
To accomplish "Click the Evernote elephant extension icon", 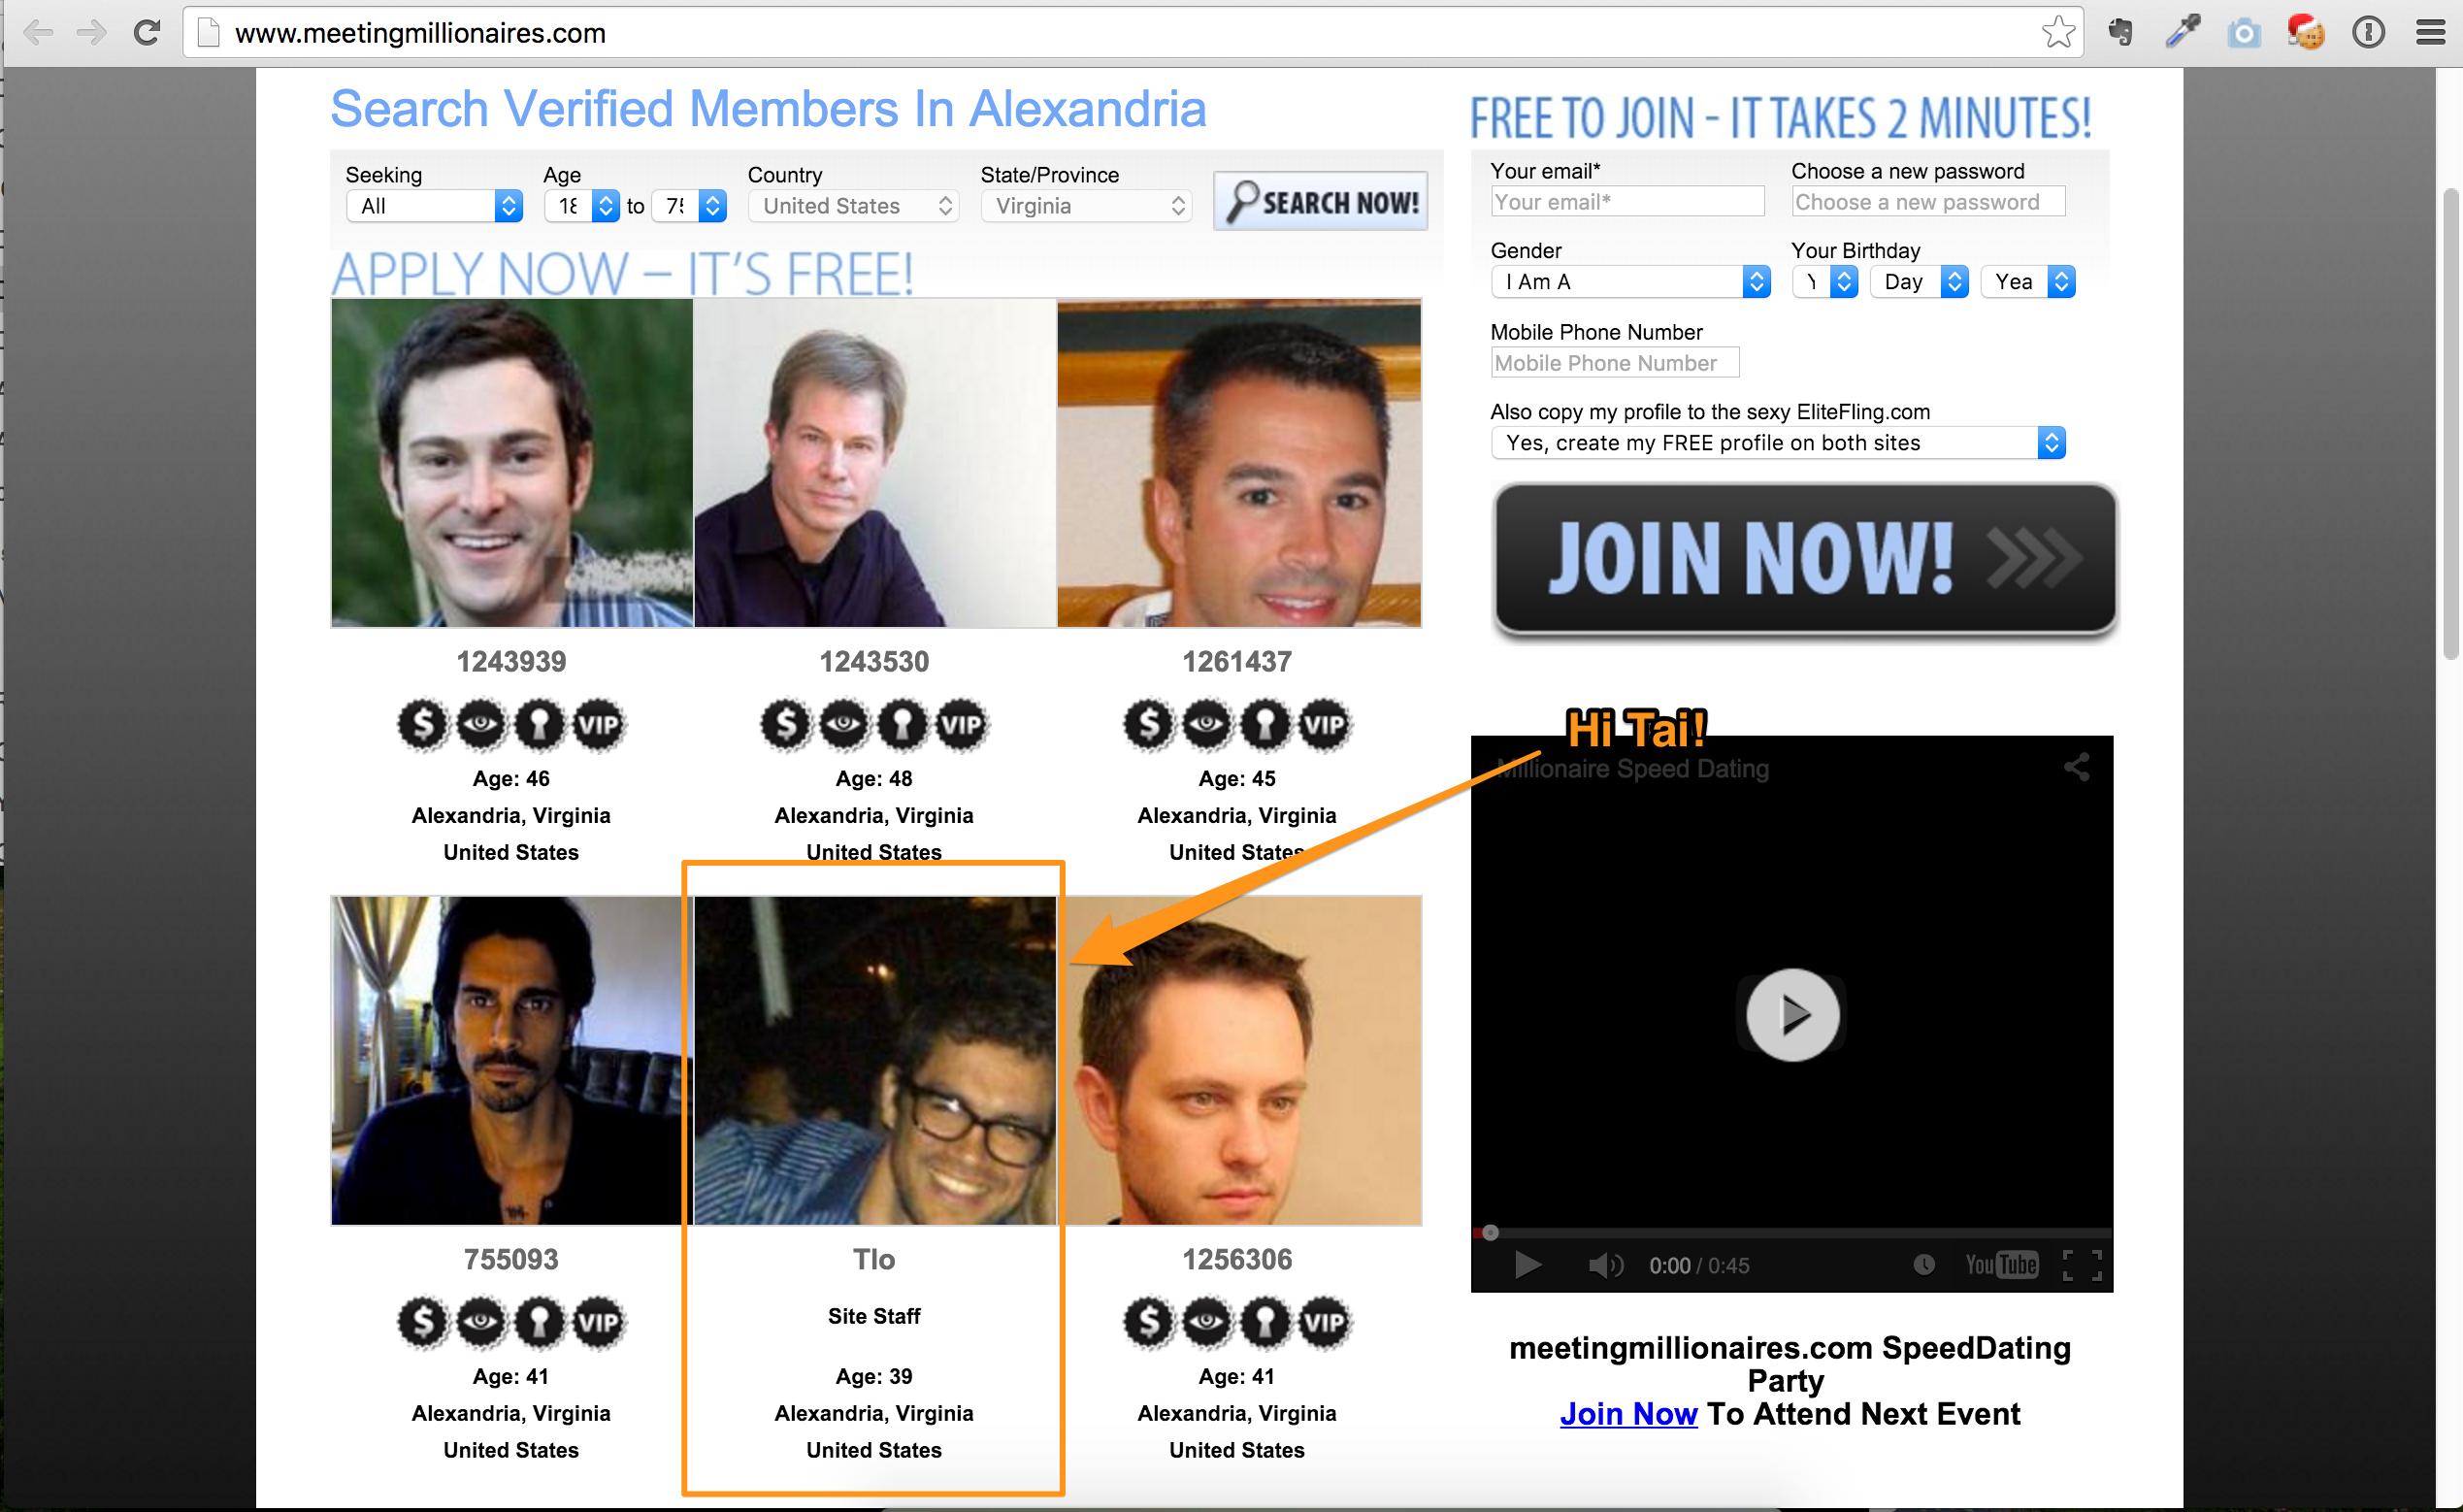I will click(2120, 33).
